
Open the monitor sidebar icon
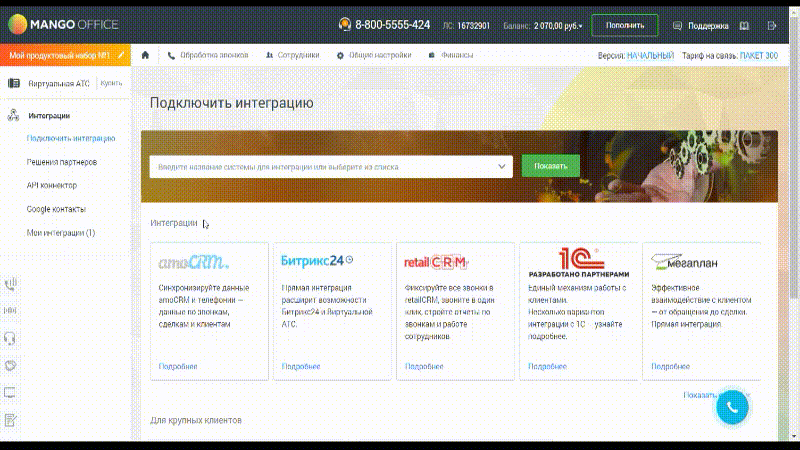coord(10,392)
